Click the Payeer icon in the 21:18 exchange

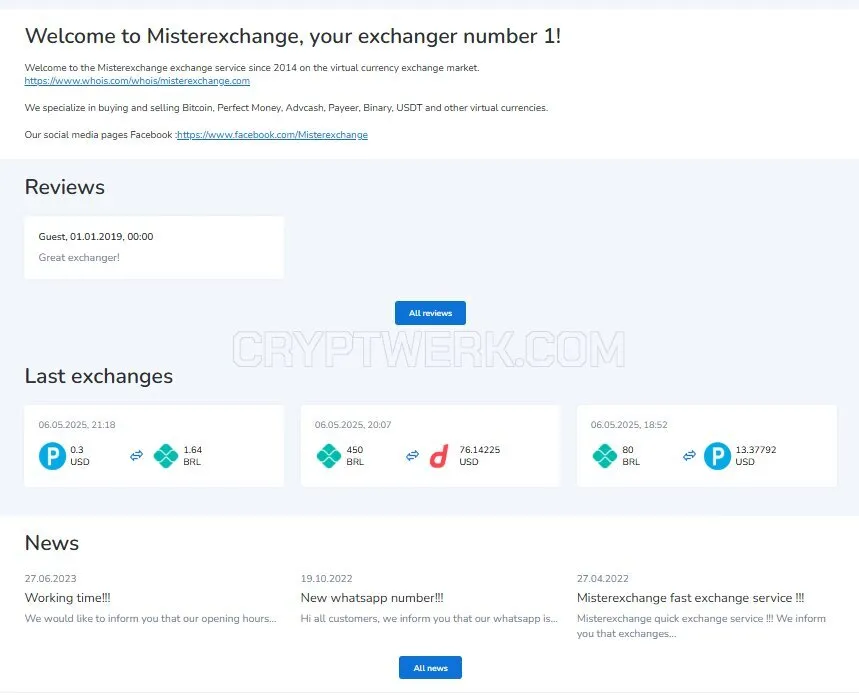53,456
